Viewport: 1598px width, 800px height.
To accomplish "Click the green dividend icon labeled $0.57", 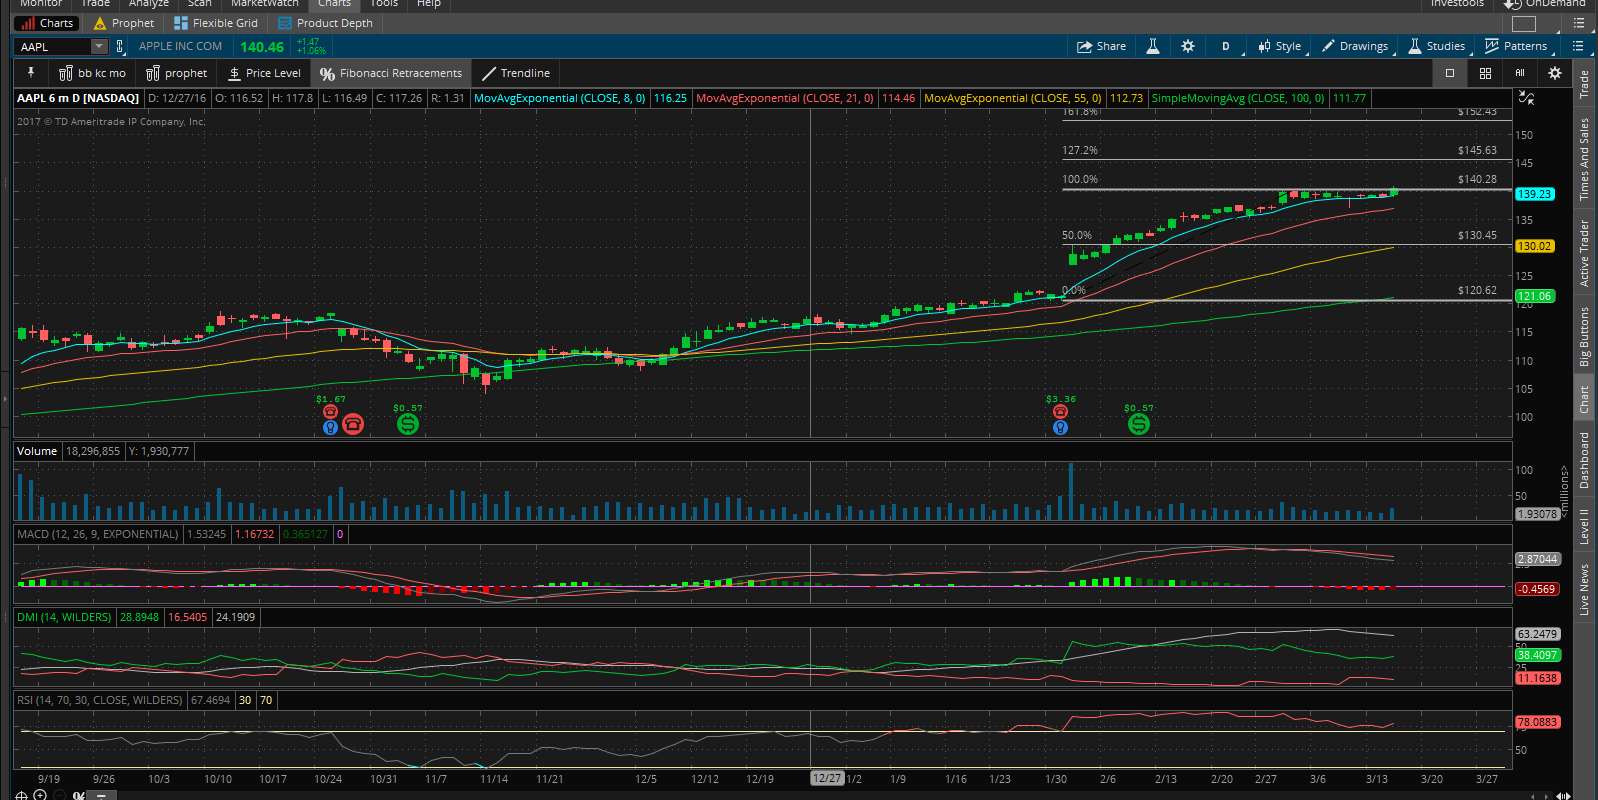I will [407, 424].
